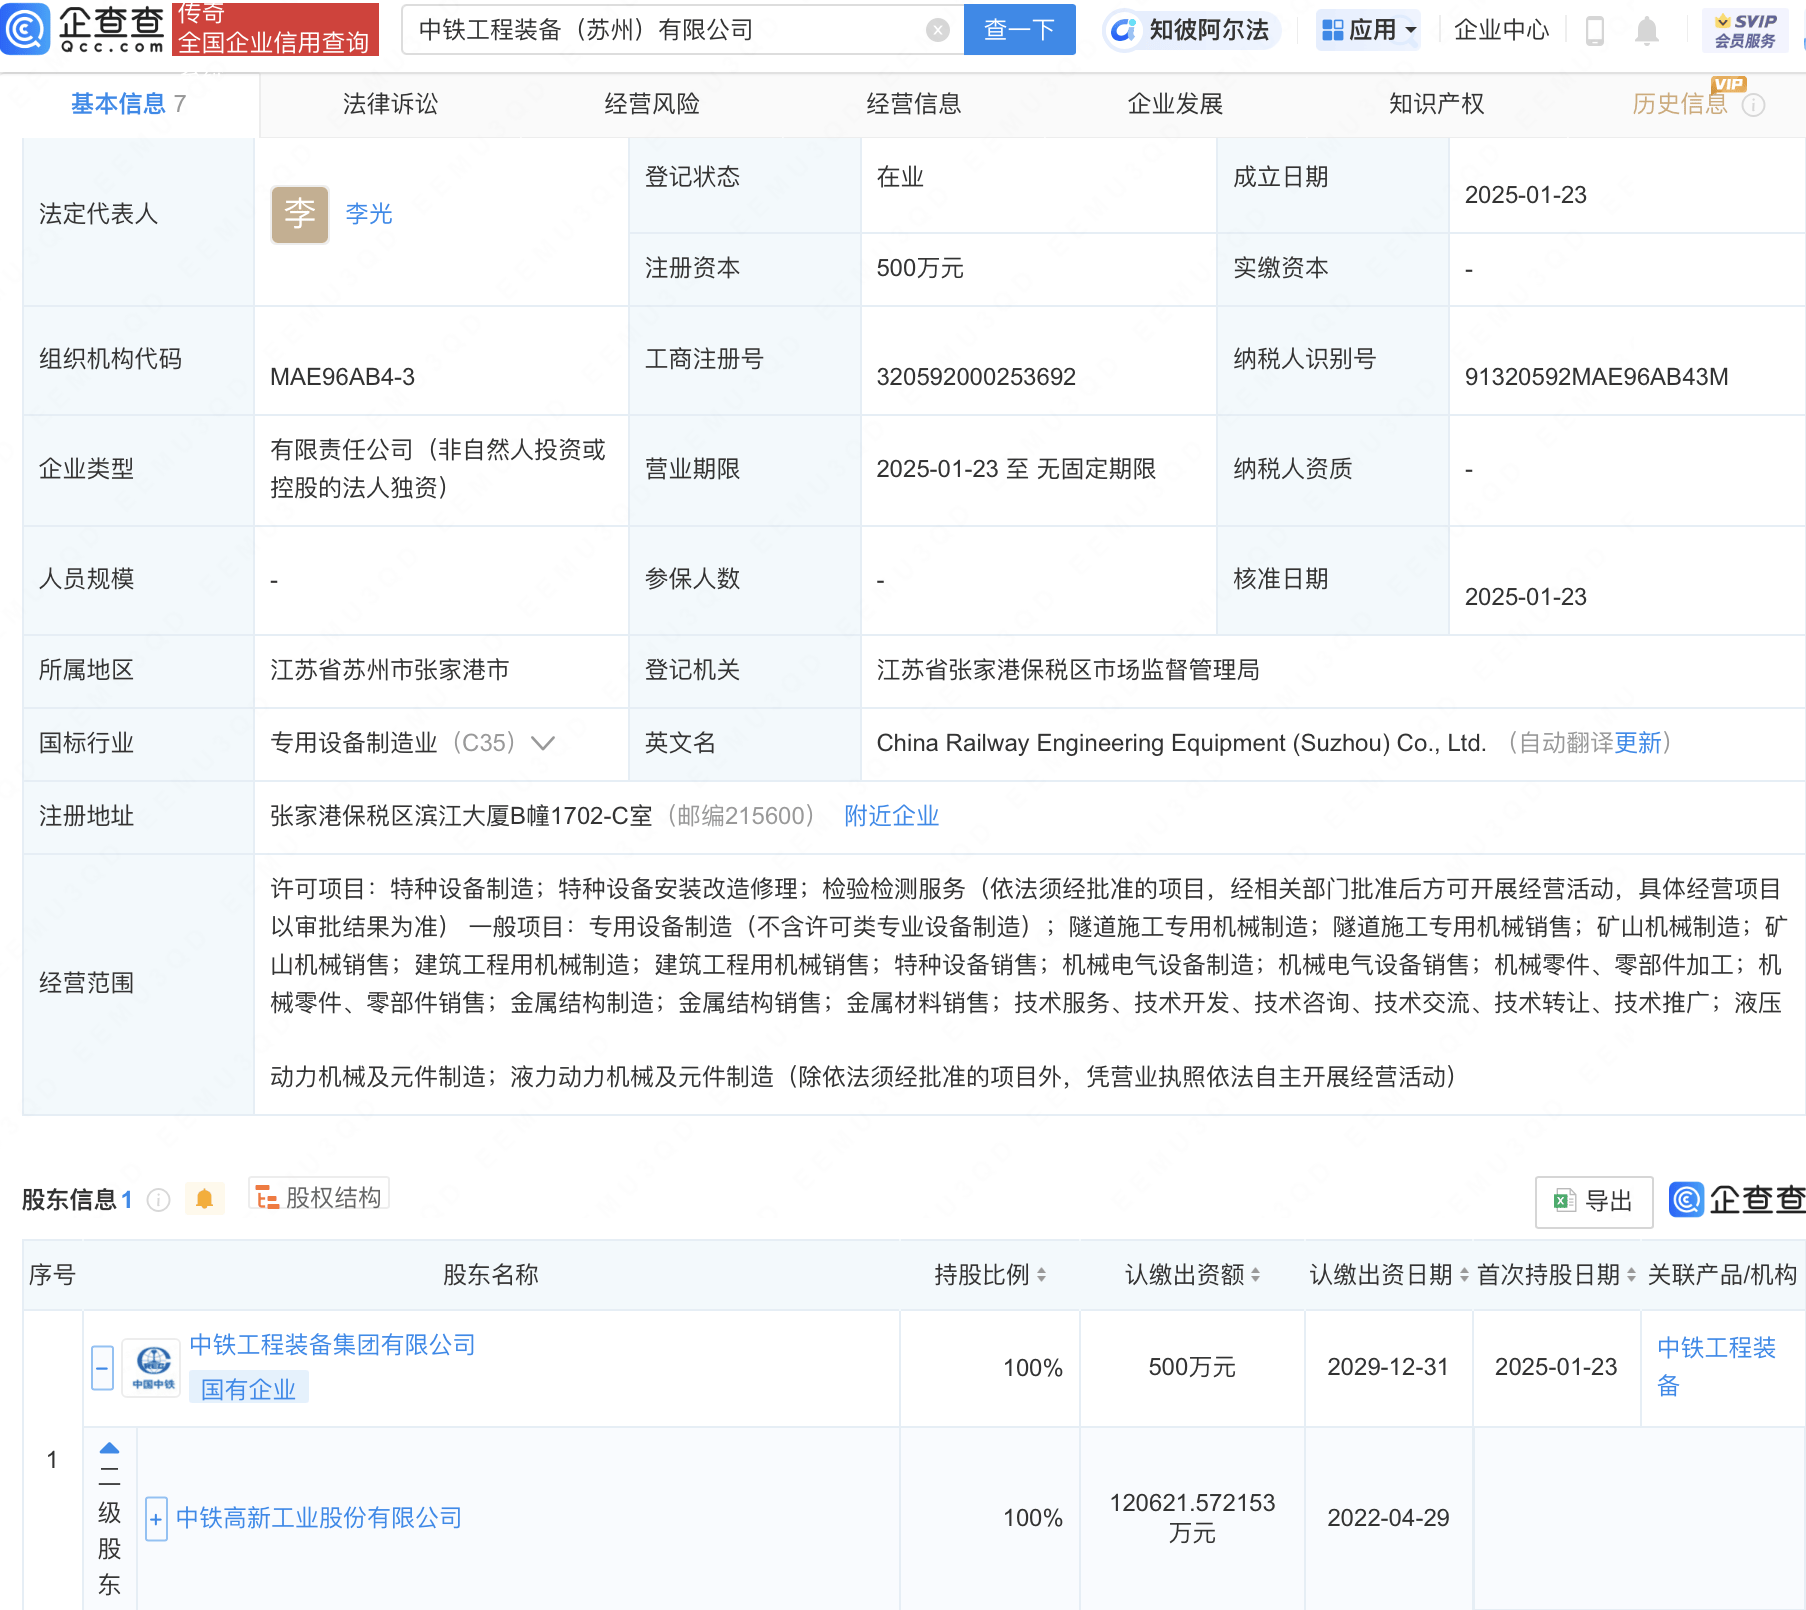Open the 知彼阿尔法 link
This screenshot has height=1610, width=1806.
click(1208, 30)
